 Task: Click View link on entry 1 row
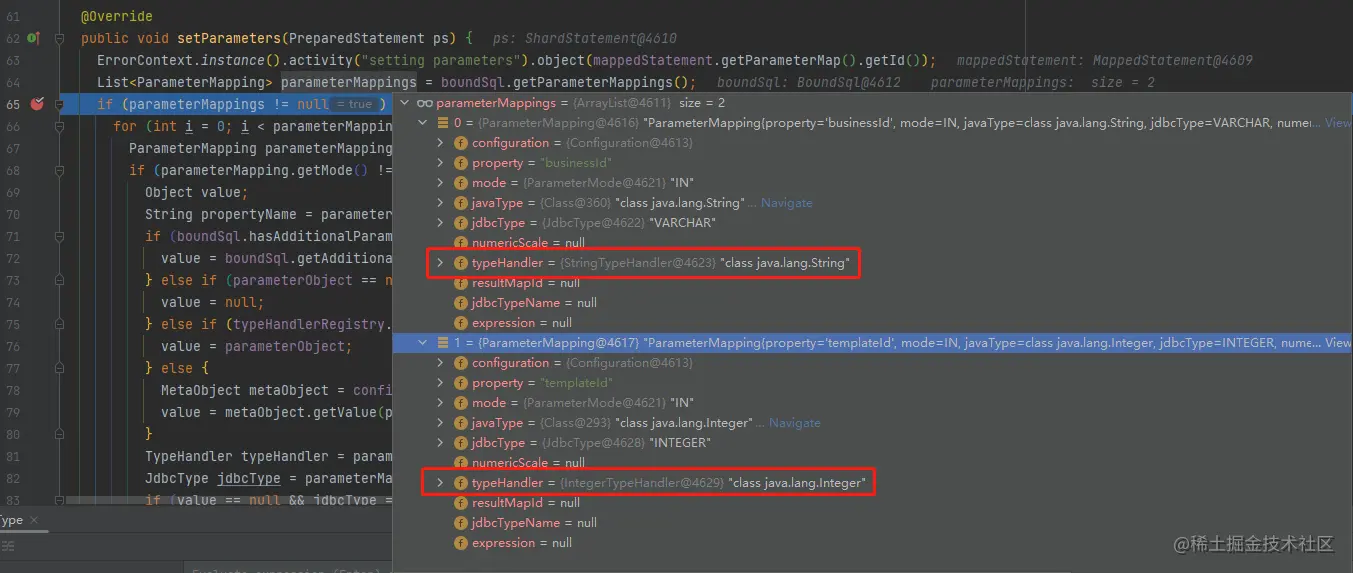pos(1338,343)
